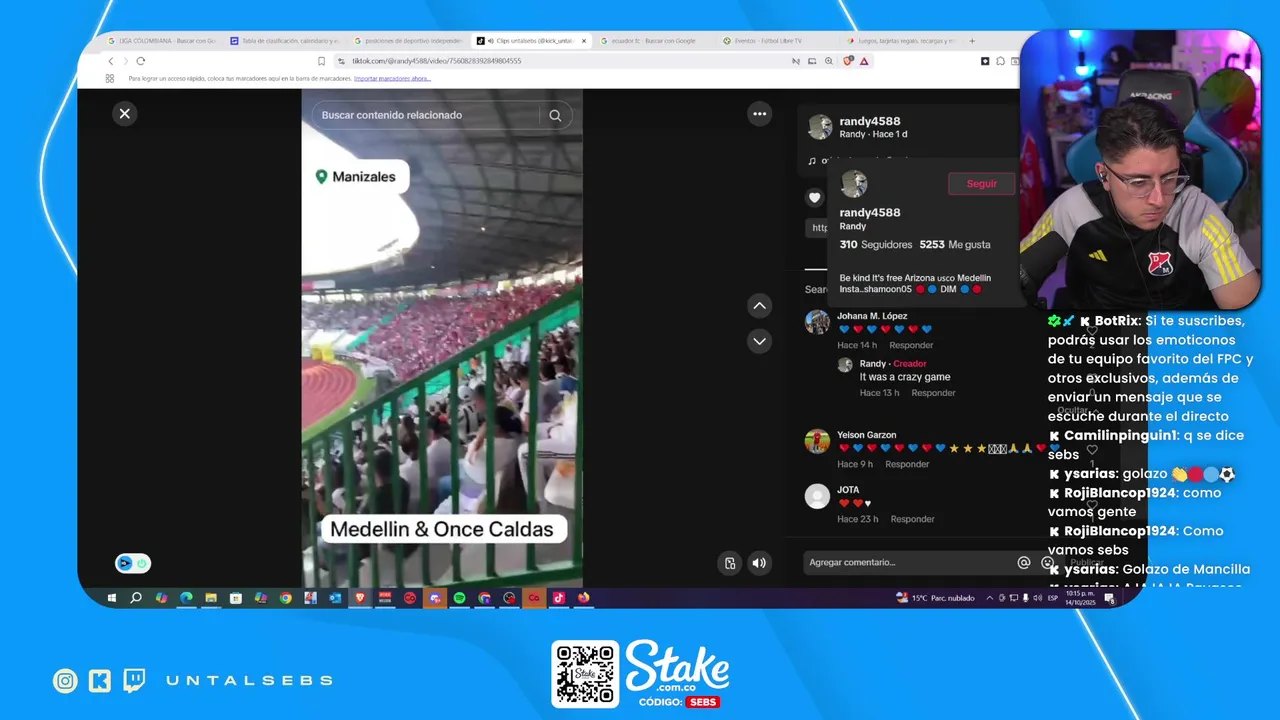The height and width of the screenshot is (720, 1280).
Task: Click 'Importar marcadores ahora...' link
Action: 392,78
